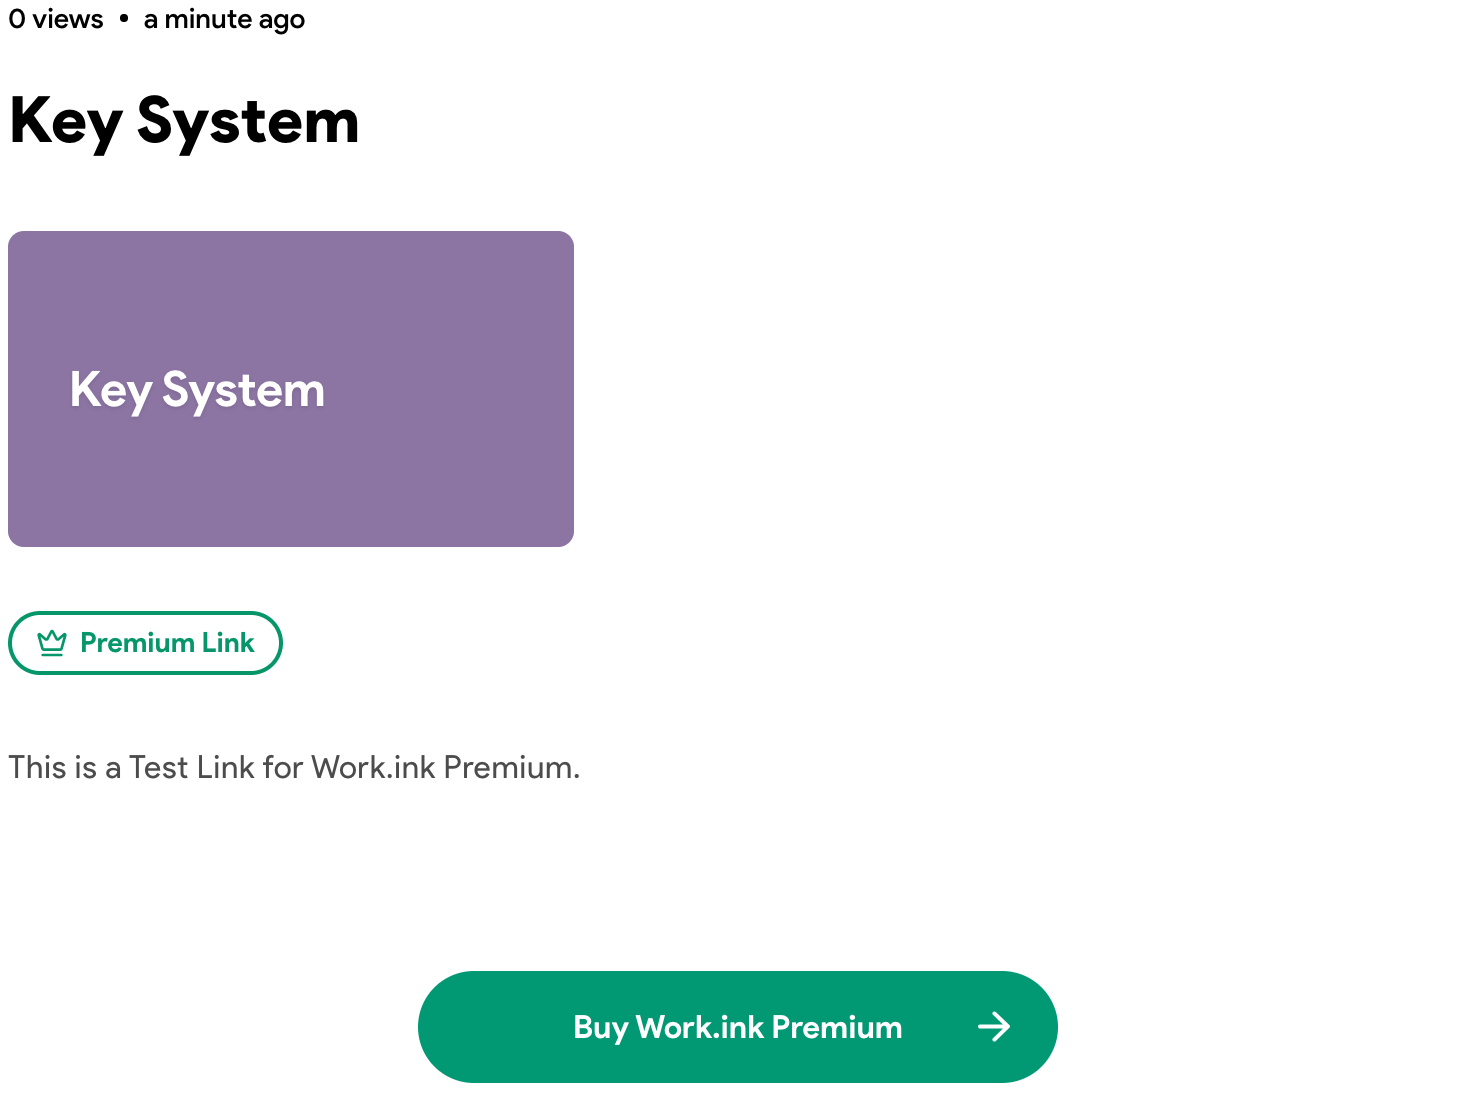Click 'This is a' at the description start

pyautogui.click(x=65, y=768)
